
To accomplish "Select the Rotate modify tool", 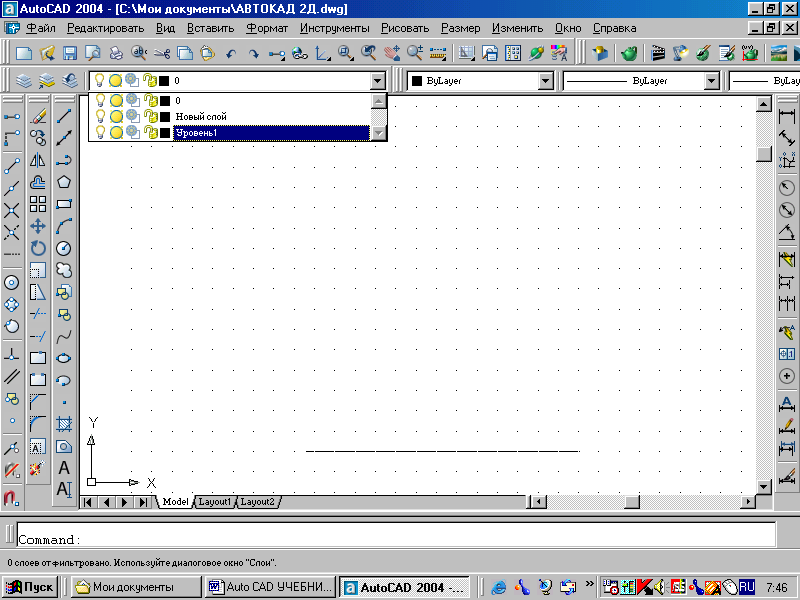I will pos(38,248).
